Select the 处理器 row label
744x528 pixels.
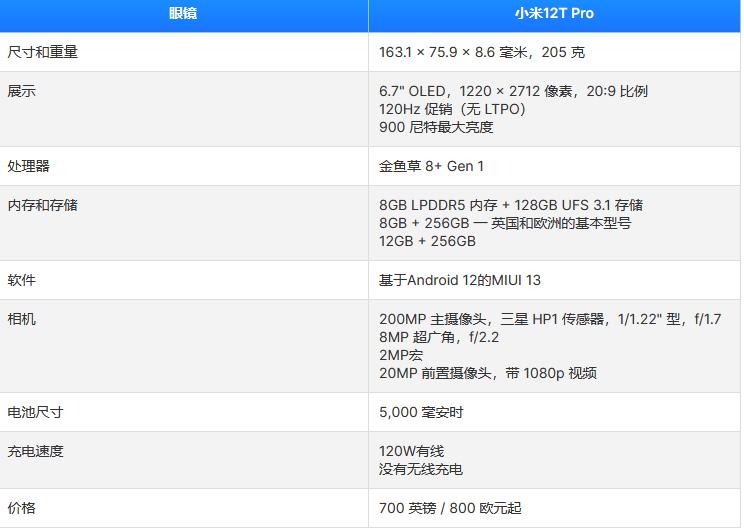click(x=28, y=166)
